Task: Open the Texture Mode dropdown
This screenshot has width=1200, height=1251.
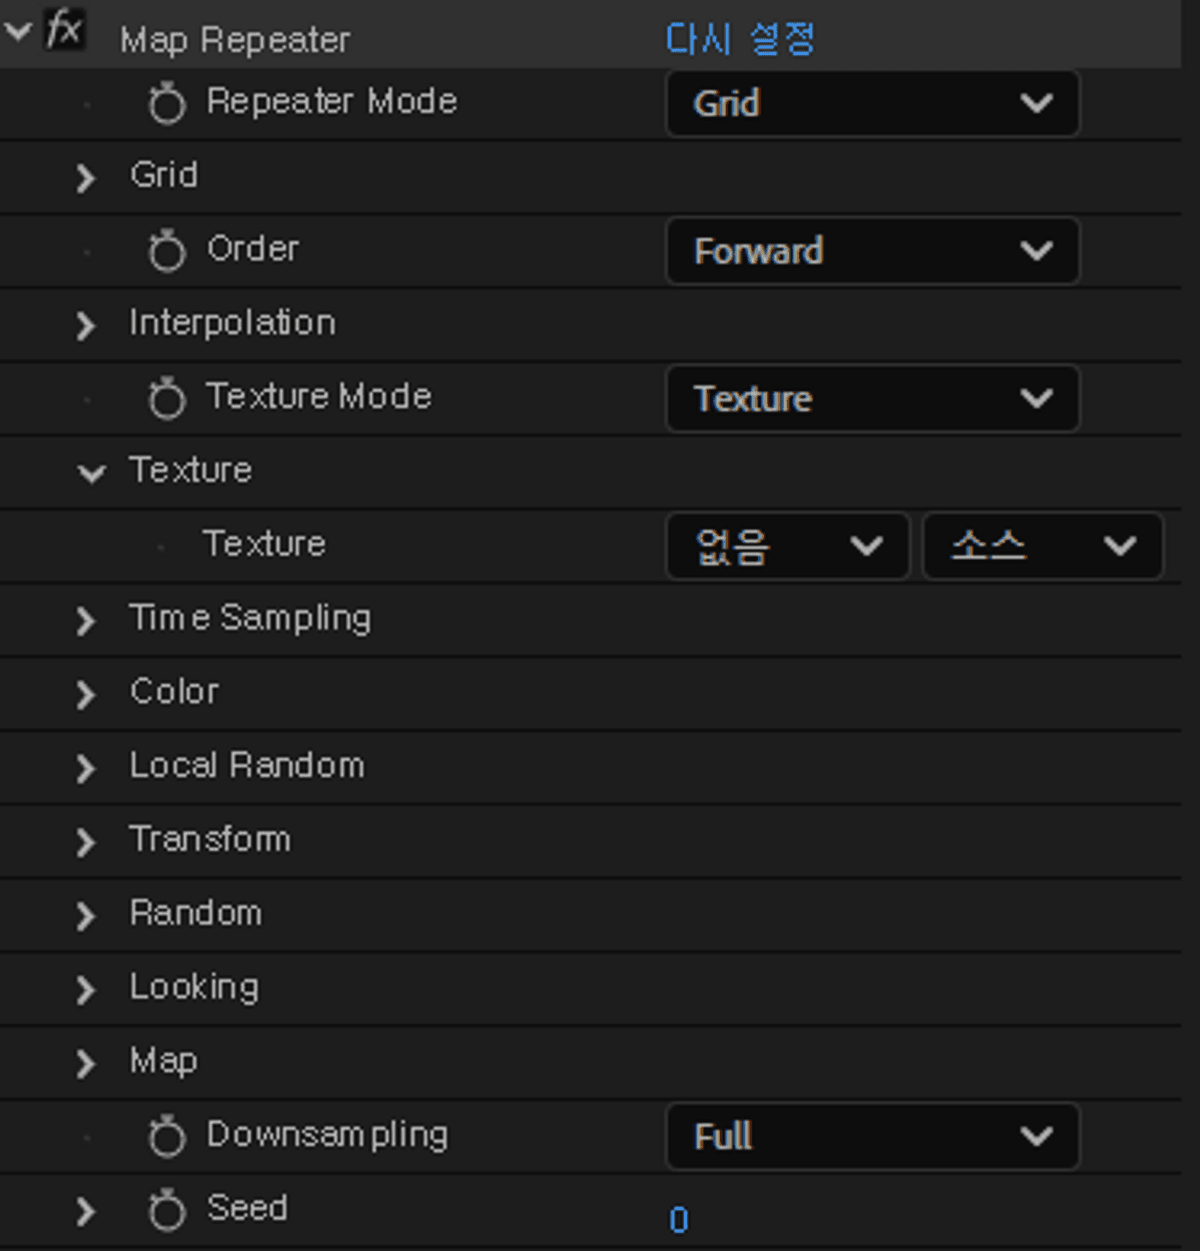Action: pyautogui.click(x=872, y=399)
